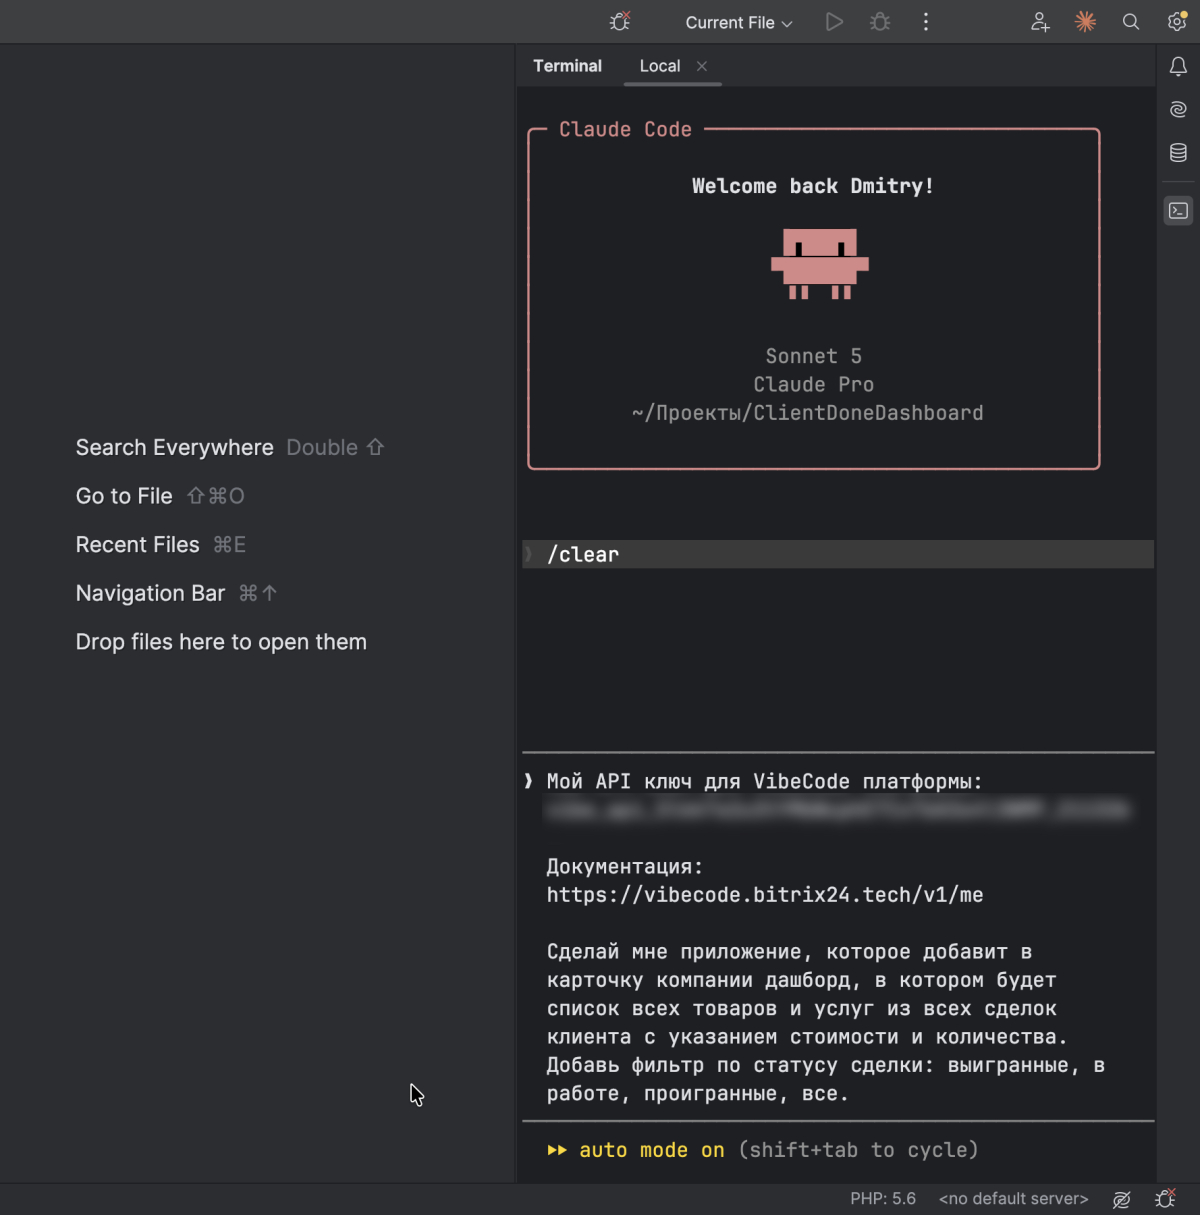Click the add collaborator person icon
The height and width of the screenshot is (1215, 1200).
pyautogui.click(x=1040, y=22)
